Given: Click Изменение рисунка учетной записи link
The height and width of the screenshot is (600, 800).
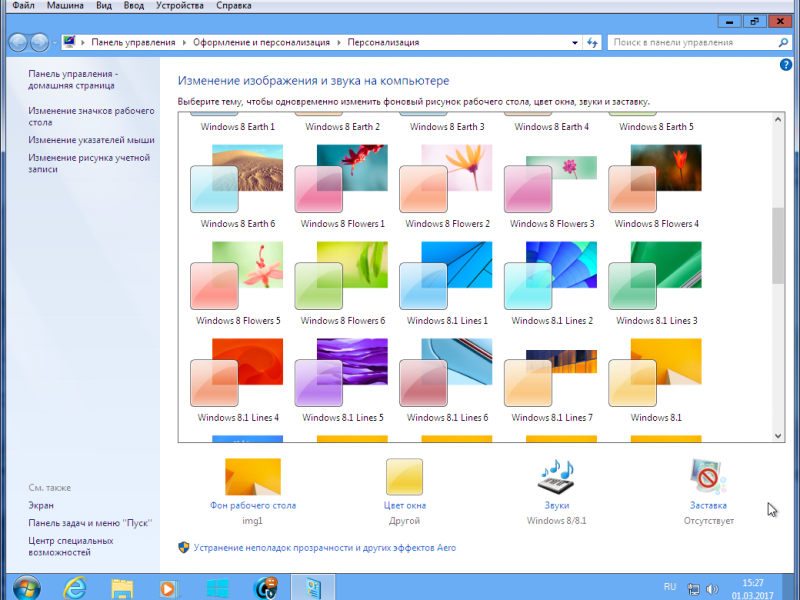Looking at the screenshot, I should coord(89,163).
